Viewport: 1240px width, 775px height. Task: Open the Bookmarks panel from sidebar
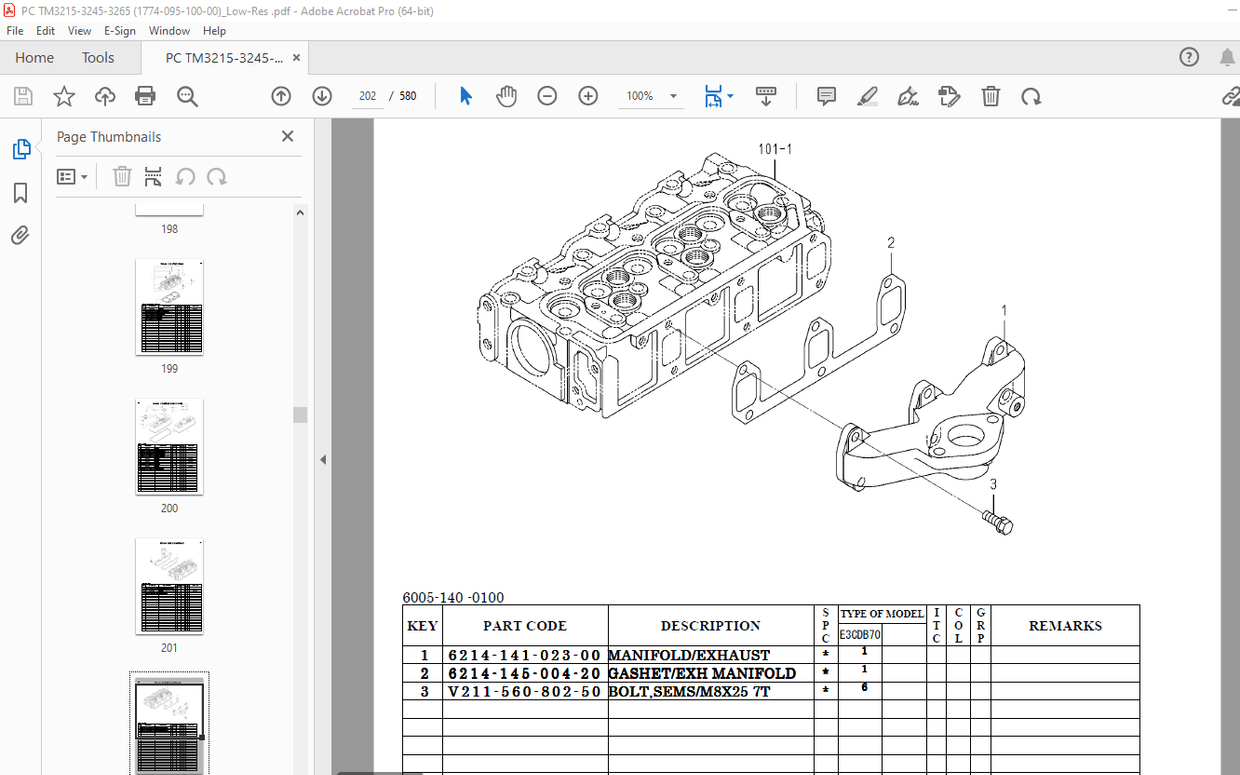pyautogui.click(x=21, y=192)
